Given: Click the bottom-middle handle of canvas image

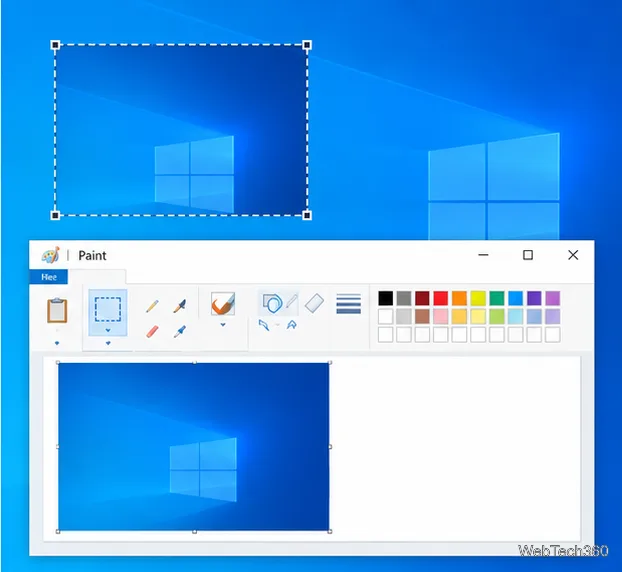Looking at the screenshot, I should tap(194, 532).
